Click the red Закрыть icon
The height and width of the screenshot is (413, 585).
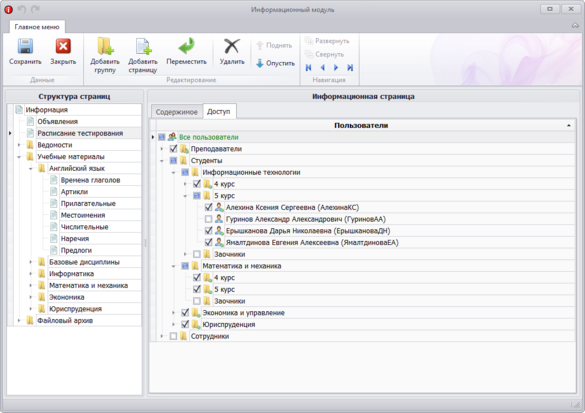point(63,47)
